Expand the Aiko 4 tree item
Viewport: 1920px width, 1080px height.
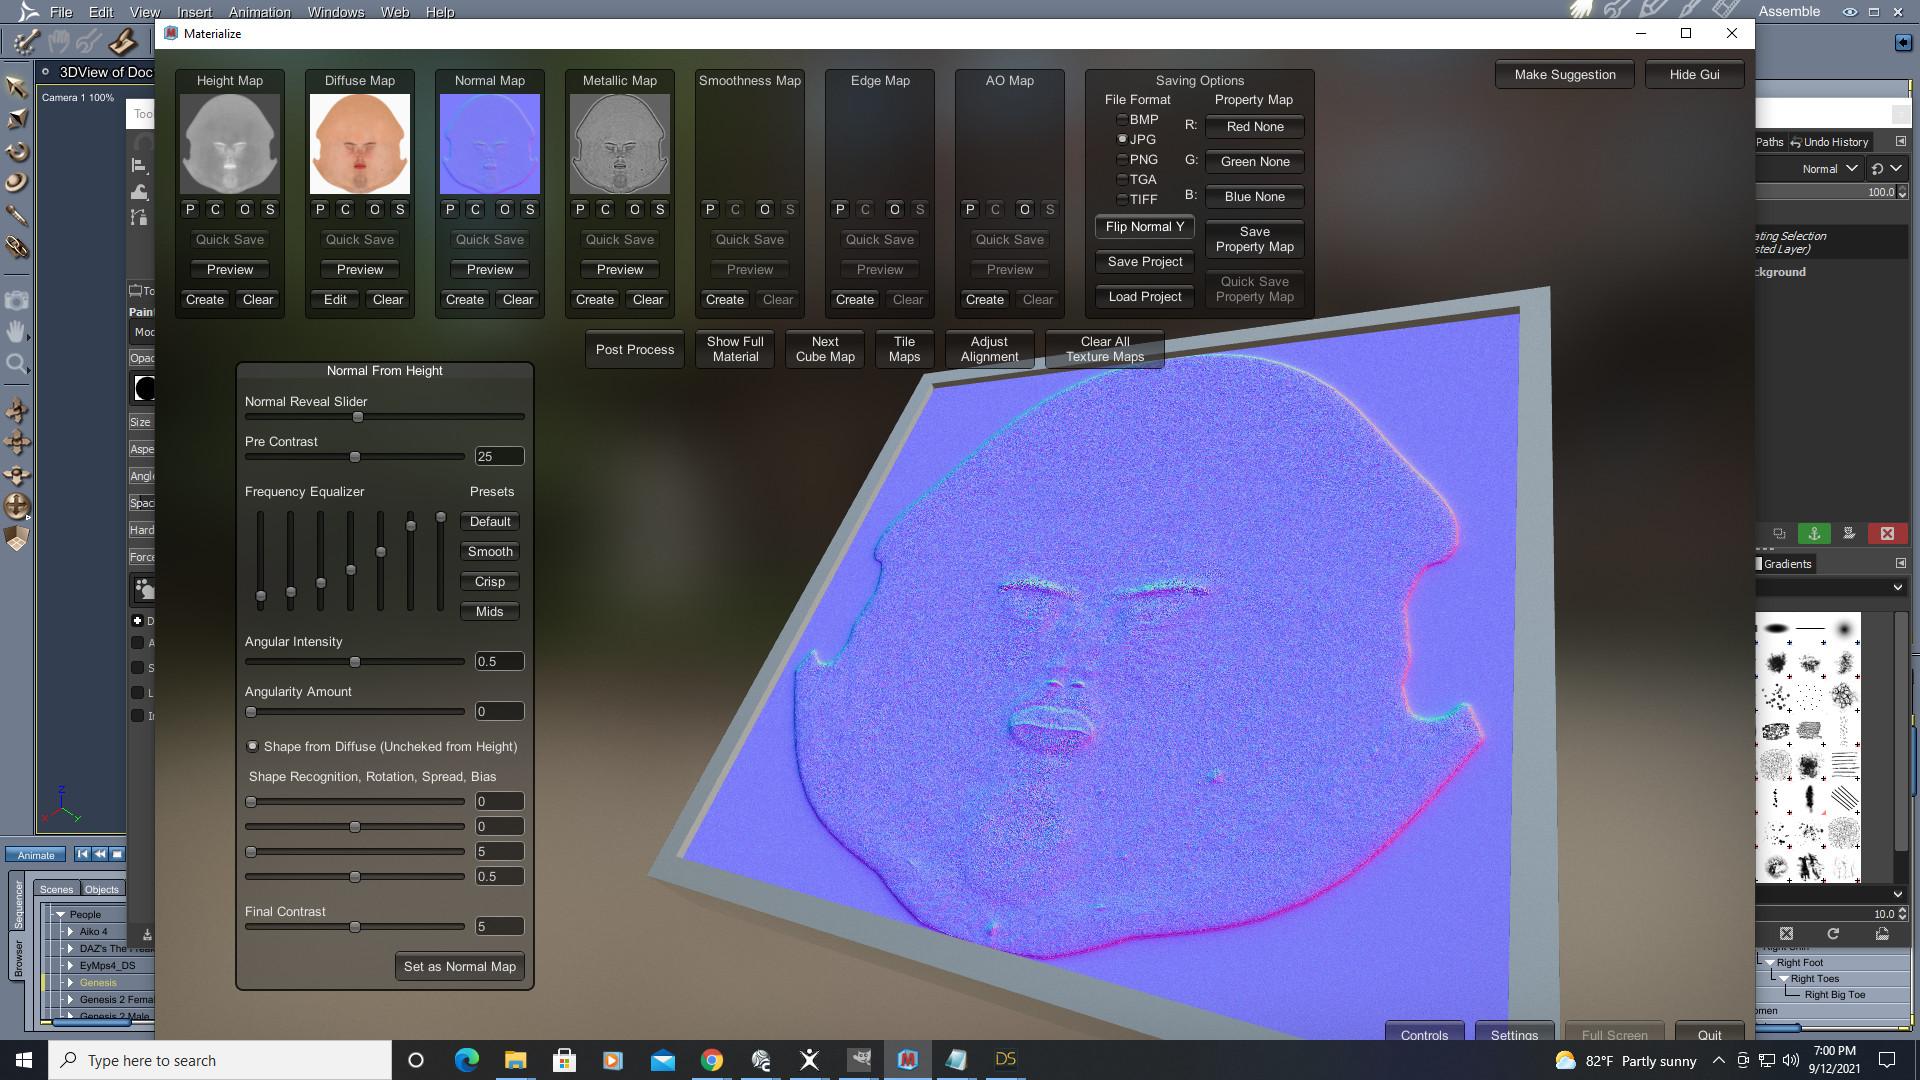click(71, 931)
